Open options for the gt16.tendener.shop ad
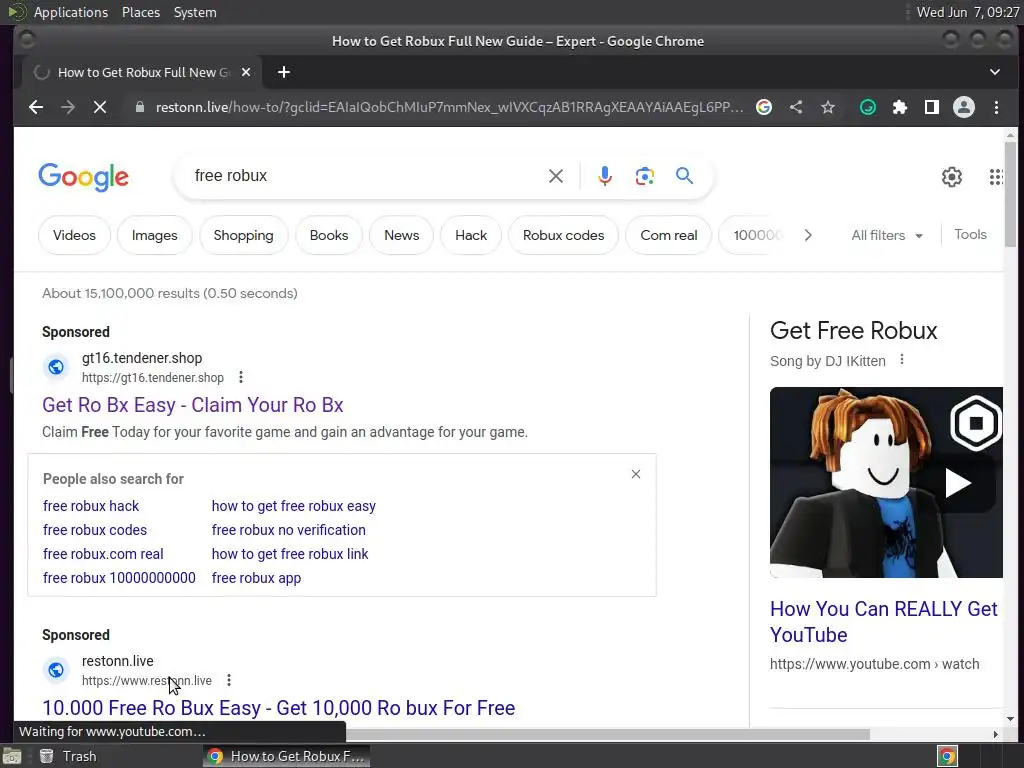The width and height of the screenshot is (1024, 768). point(241,377)
